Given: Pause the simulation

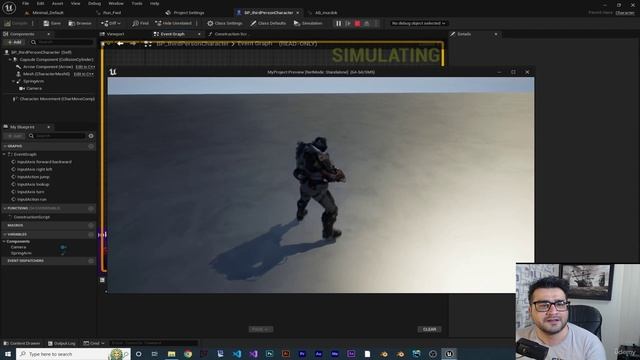Looking at the screenshot, I should click(338, 23).
